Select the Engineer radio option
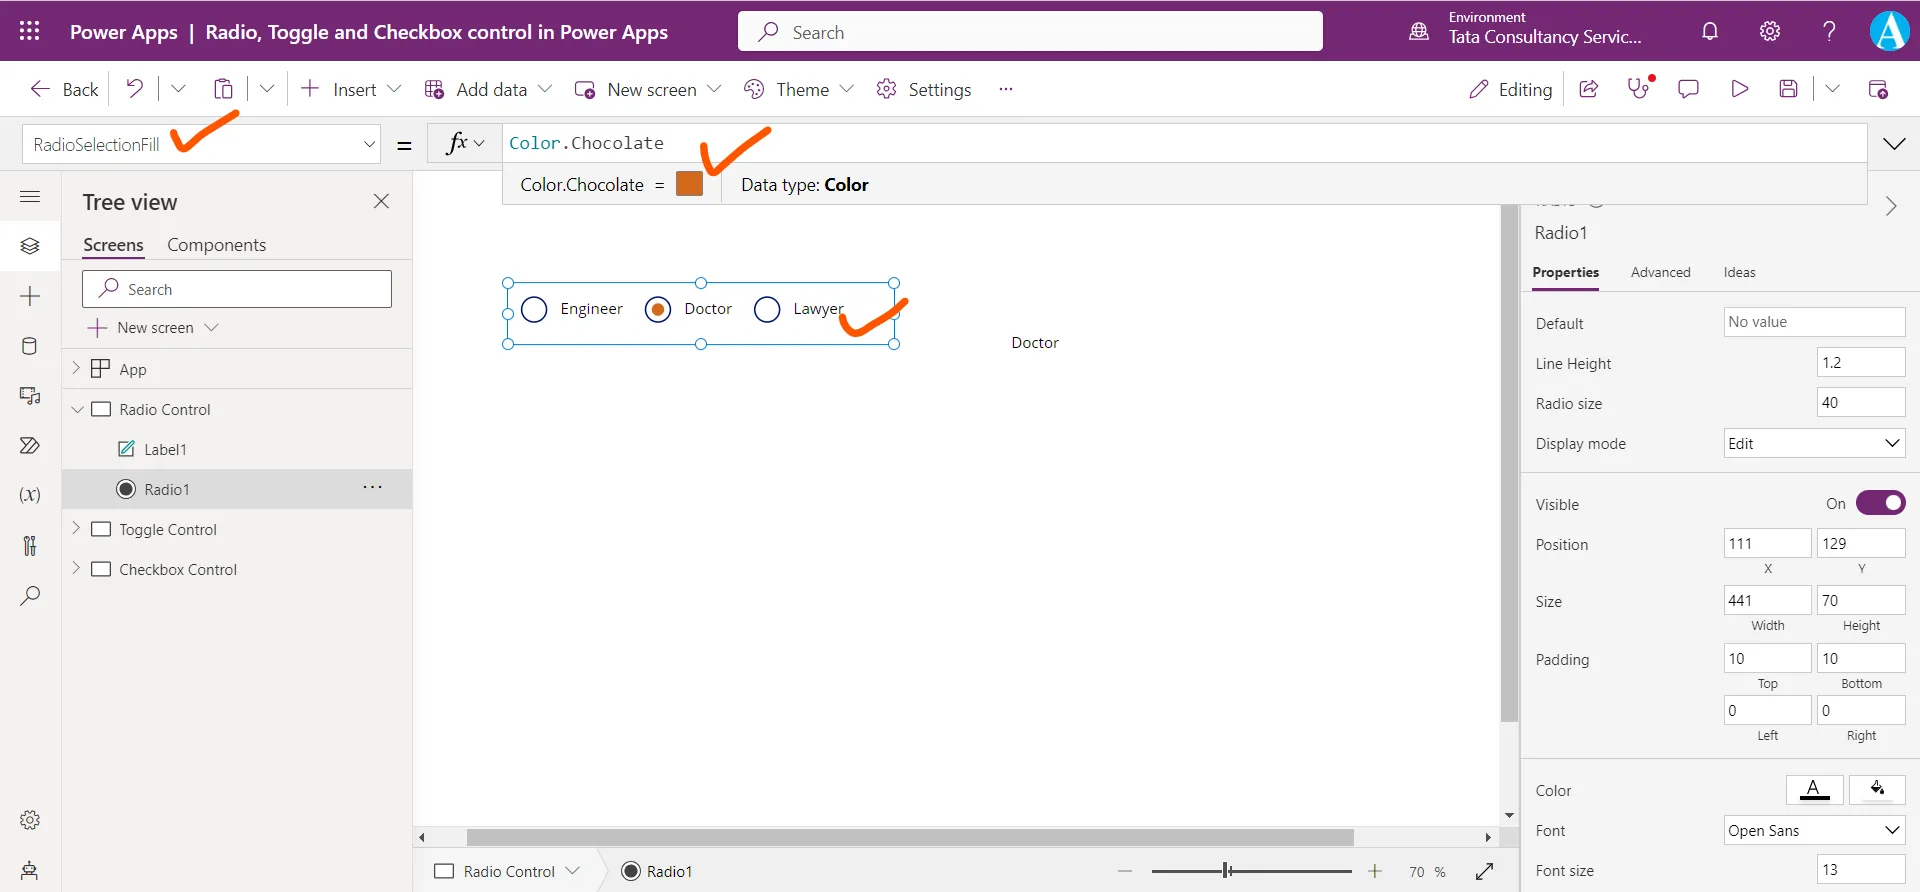The width and height of the screenshot is (1920, 892). coord(535,309)
